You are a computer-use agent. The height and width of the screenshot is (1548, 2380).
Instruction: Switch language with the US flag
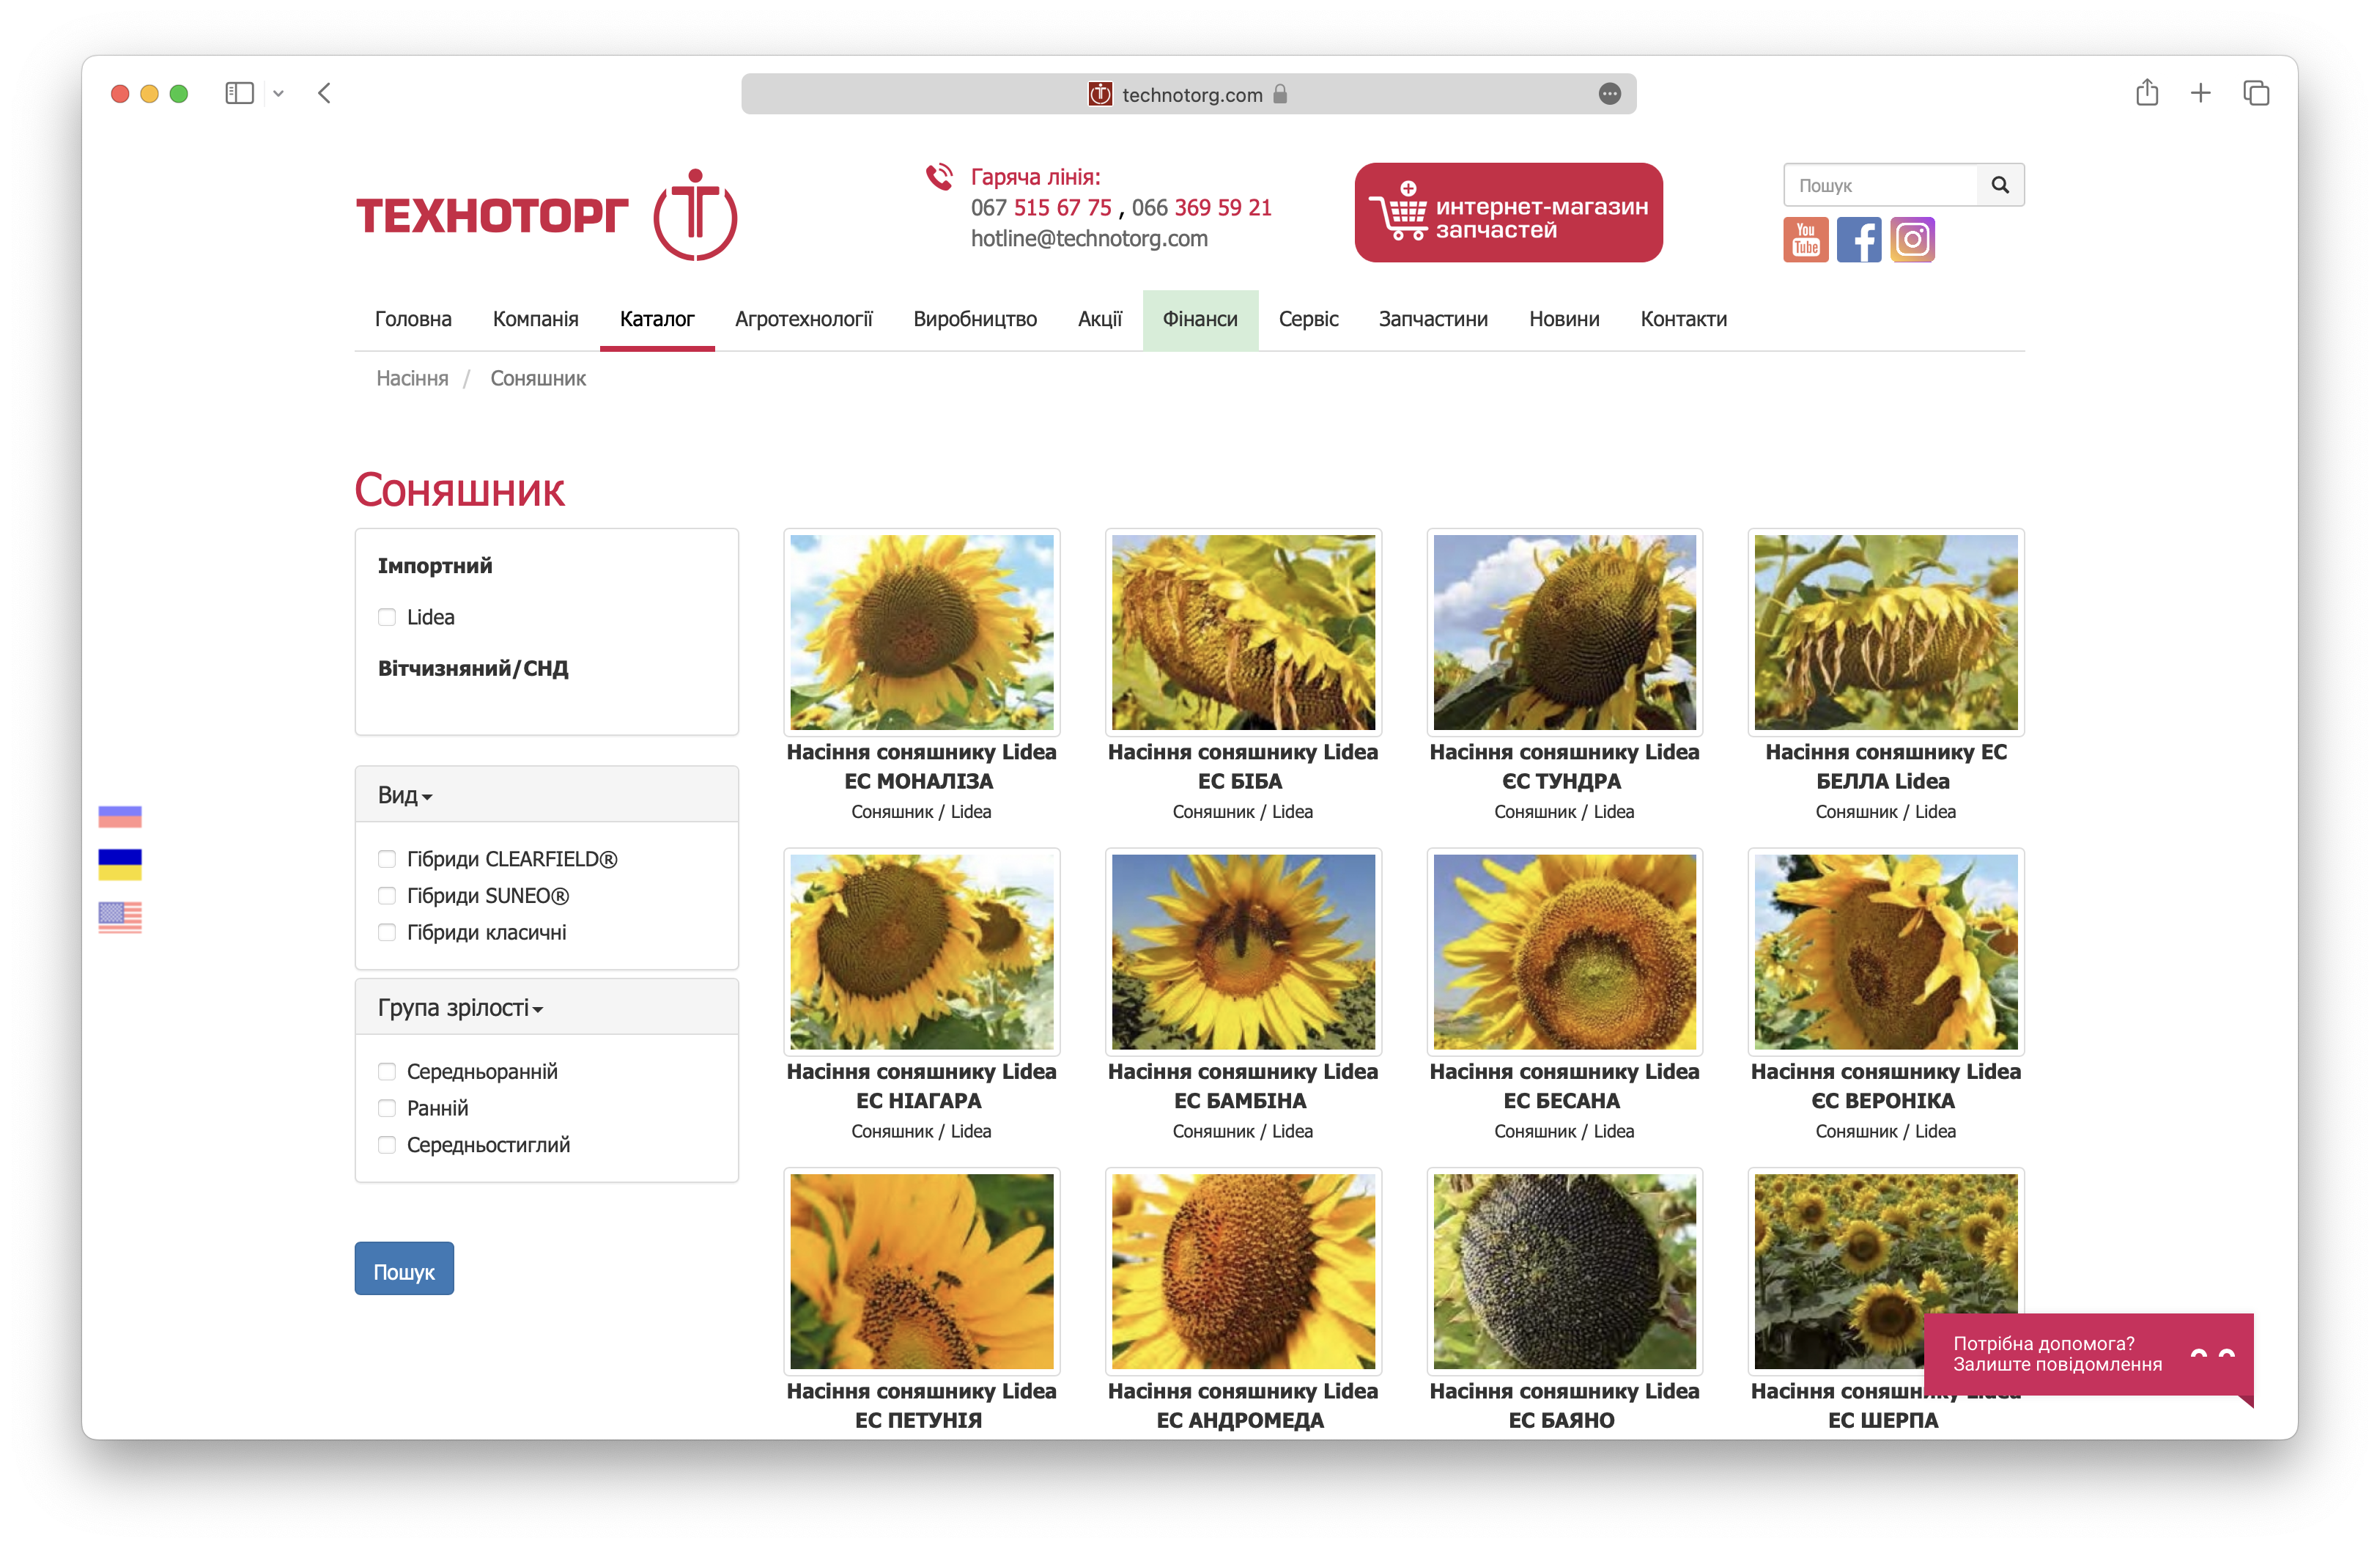tap(120, 916)
